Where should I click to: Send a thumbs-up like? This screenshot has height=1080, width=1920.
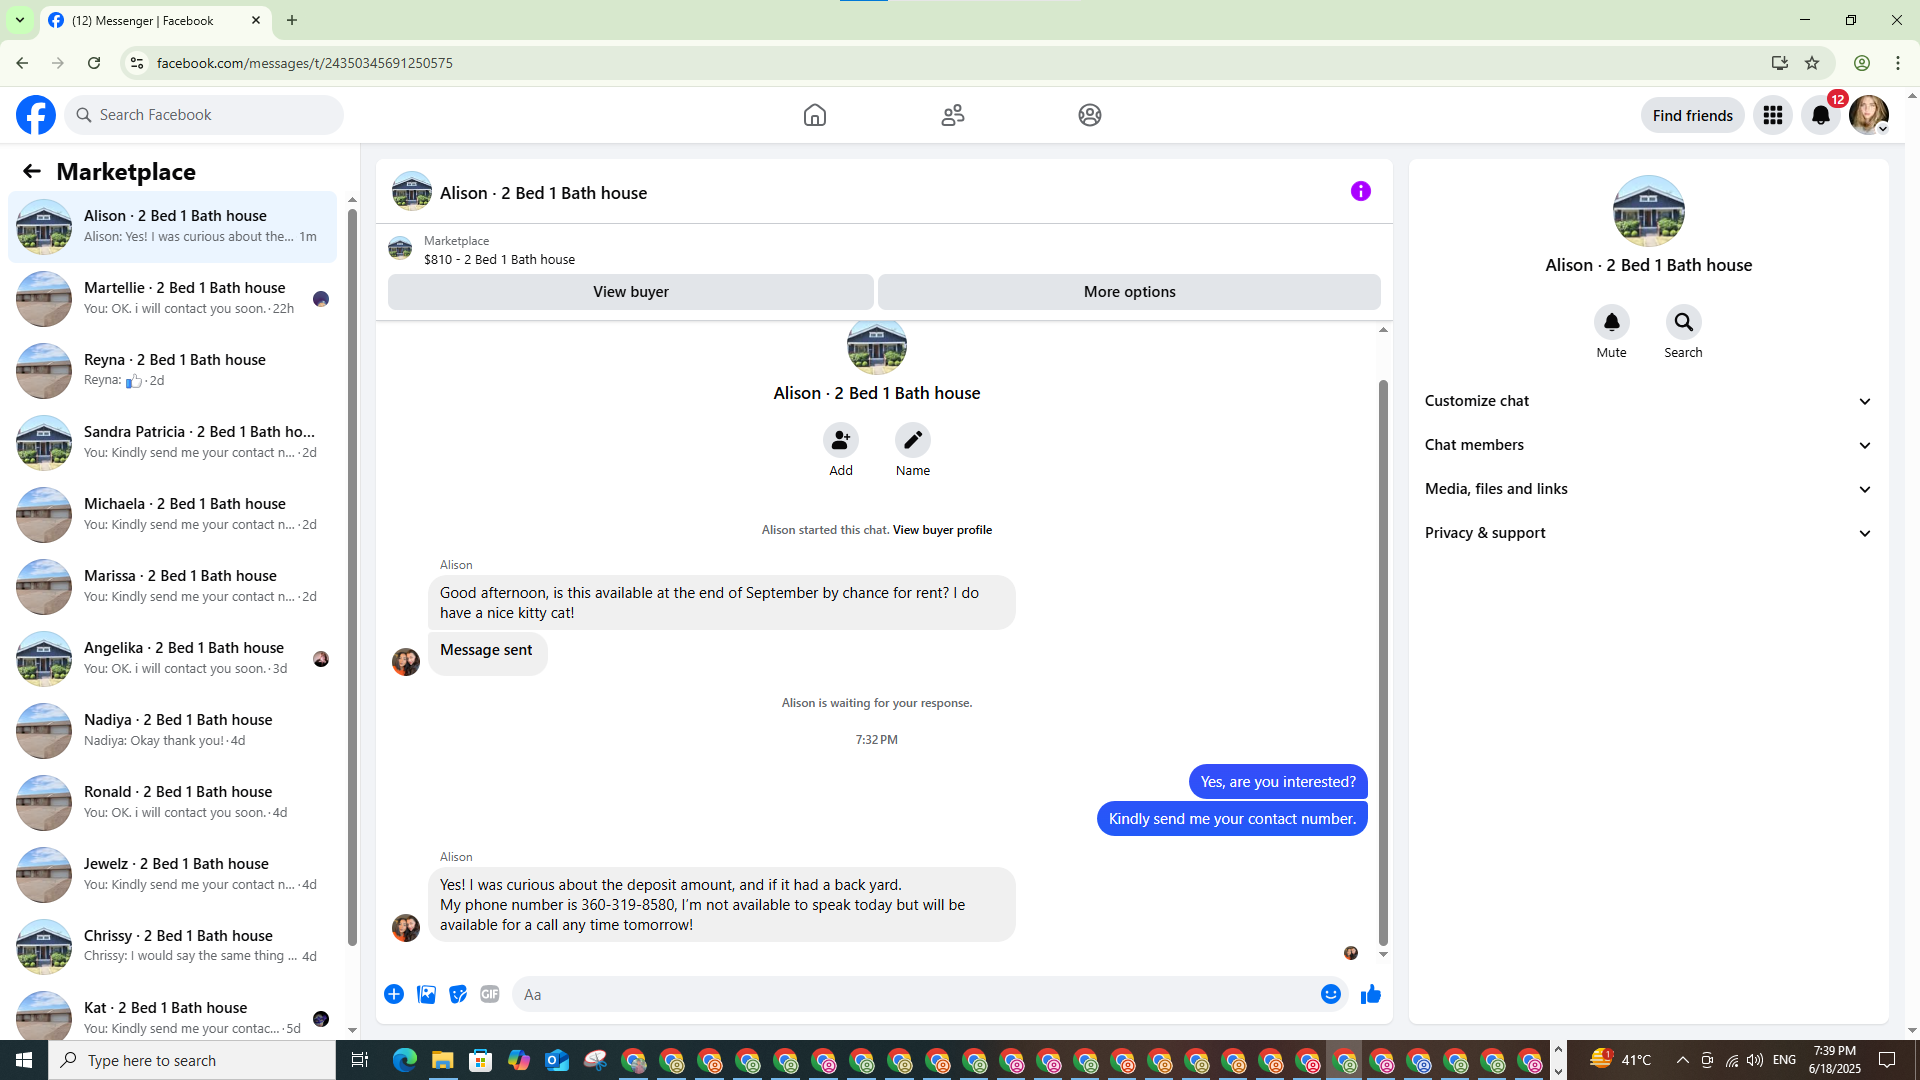pyautogui.click(x=1371, y=994)
